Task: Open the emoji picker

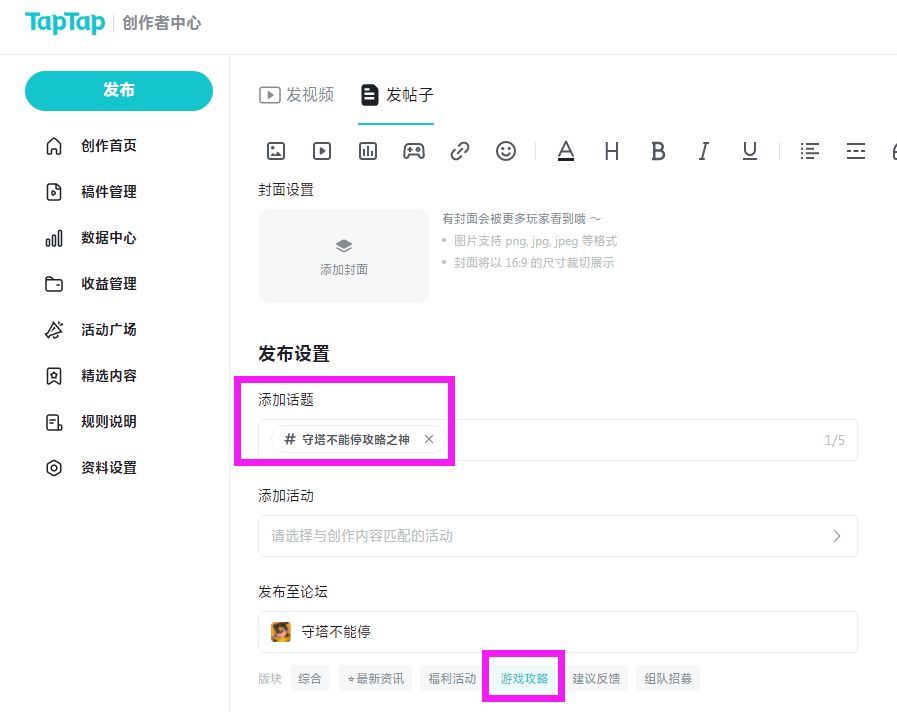Action: coord(506,151)
